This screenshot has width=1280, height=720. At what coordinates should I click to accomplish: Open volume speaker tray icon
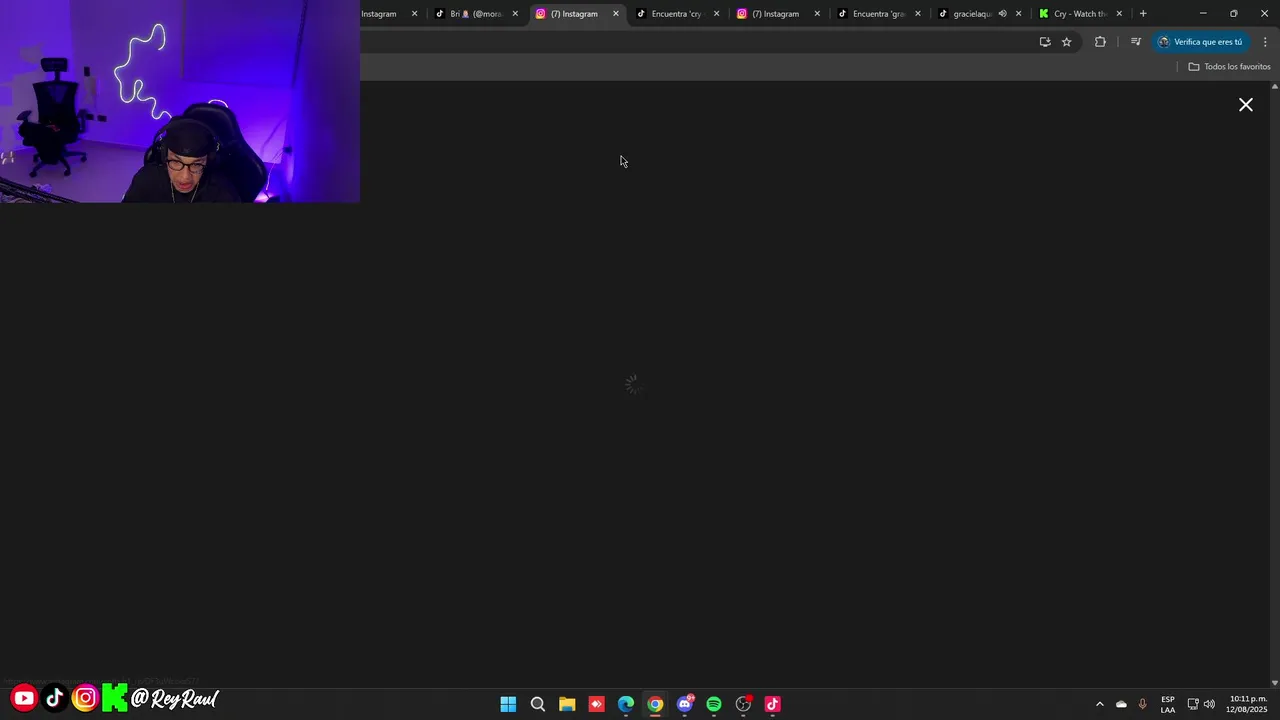pos(1209,704)
